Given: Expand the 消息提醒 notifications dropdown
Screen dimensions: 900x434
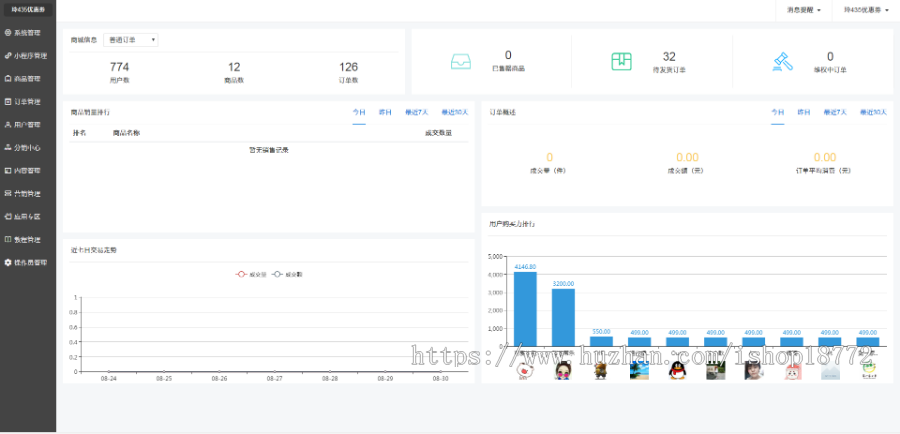Looking at the screenshot, I should (x=804, y=10).
